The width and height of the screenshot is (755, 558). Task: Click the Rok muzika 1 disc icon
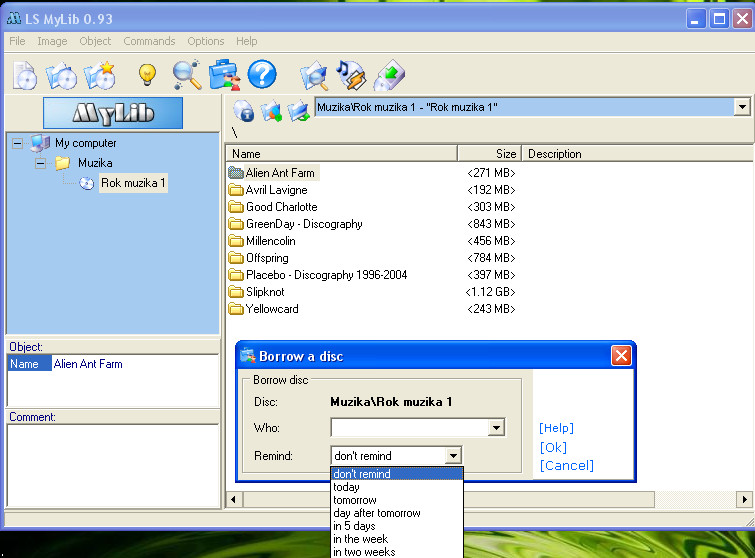(x=87, y=183)
